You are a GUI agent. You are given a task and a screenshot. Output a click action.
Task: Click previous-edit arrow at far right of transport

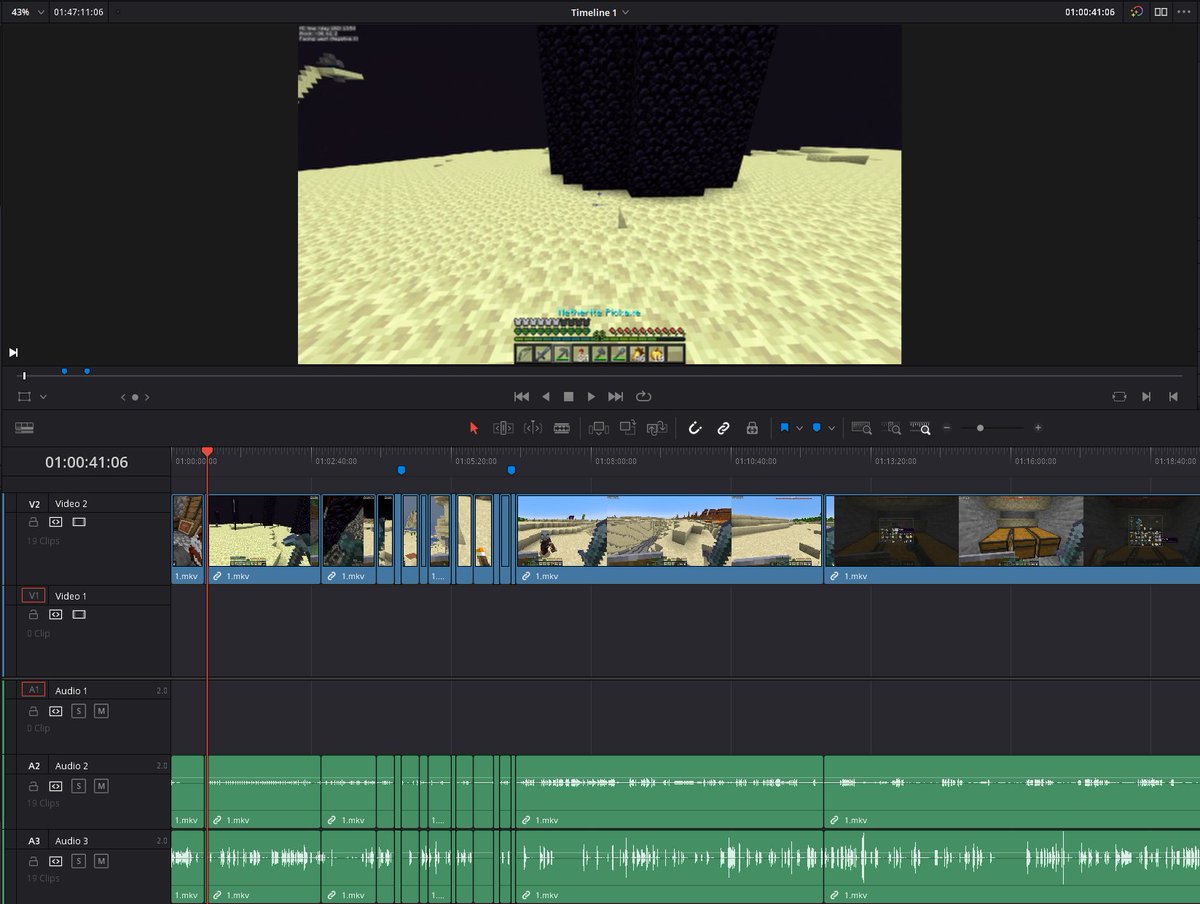coord(1173,397)
